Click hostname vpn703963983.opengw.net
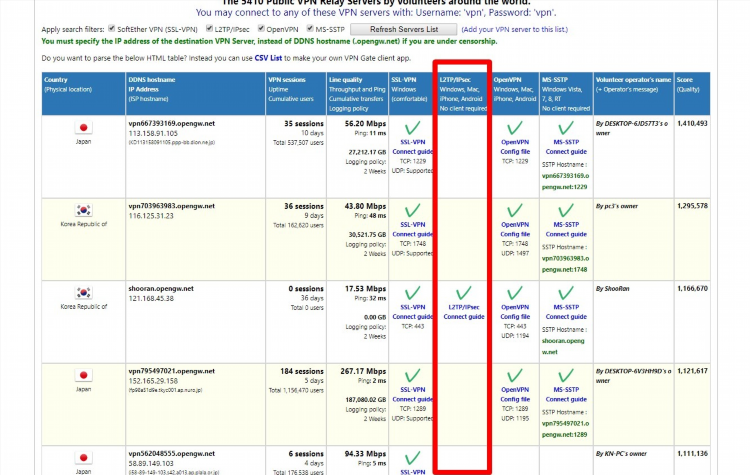750x475 pixels. coord(171,206)
